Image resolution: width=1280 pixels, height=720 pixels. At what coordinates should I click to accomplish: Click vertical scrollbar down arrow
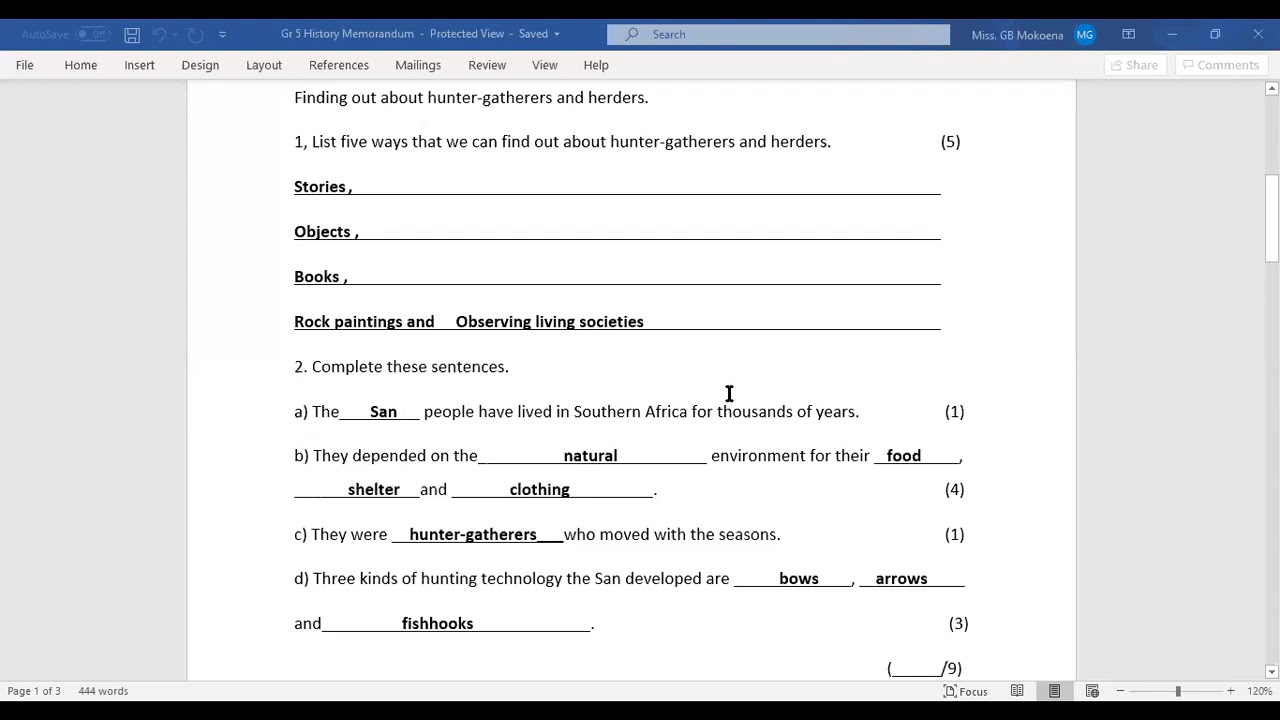pos(1272,672)
